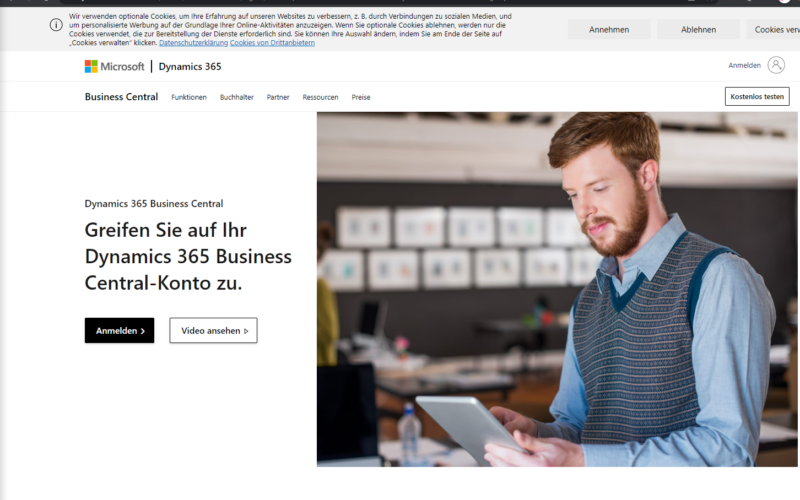
Task: Click the play triangle on Video ansehen
Action: (246, 331)
